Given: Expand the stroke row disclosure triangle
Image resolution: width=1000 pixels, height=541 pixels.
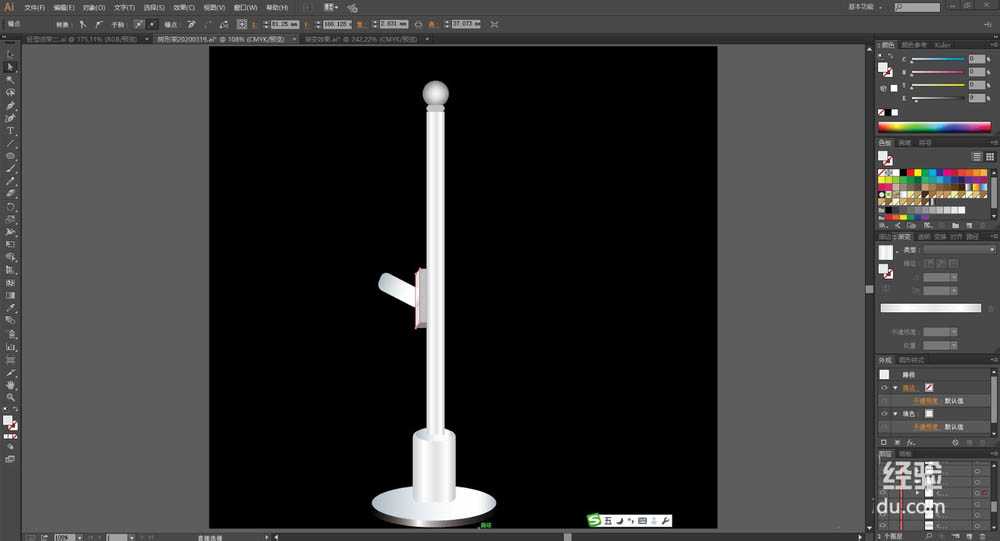Looking at the screenshot, I should coord(895,387).
